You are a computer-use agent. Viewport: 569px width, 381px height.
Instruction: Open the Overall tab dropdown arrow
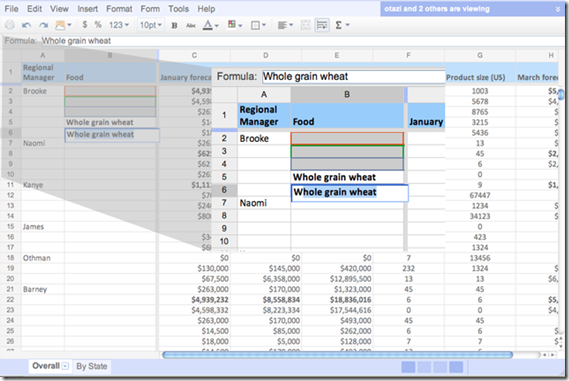coord(65,366)
